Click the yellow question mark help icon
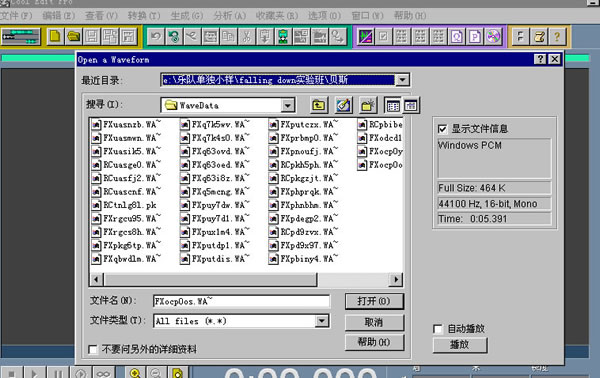600x378 pixels. (557, 37)
